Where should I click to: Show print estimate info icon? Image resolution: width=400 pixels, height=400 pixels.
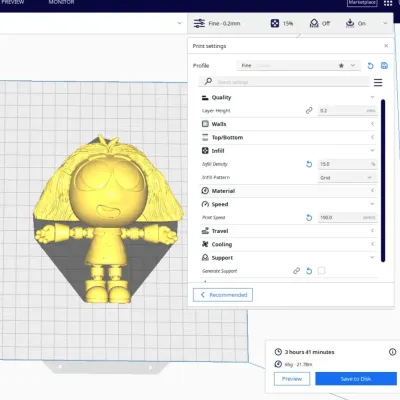click(393, 352)
